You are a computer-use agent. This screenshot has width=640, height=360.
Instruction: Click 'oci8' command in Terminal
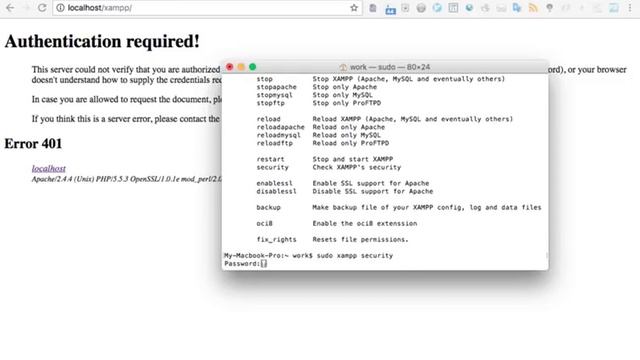264,224
